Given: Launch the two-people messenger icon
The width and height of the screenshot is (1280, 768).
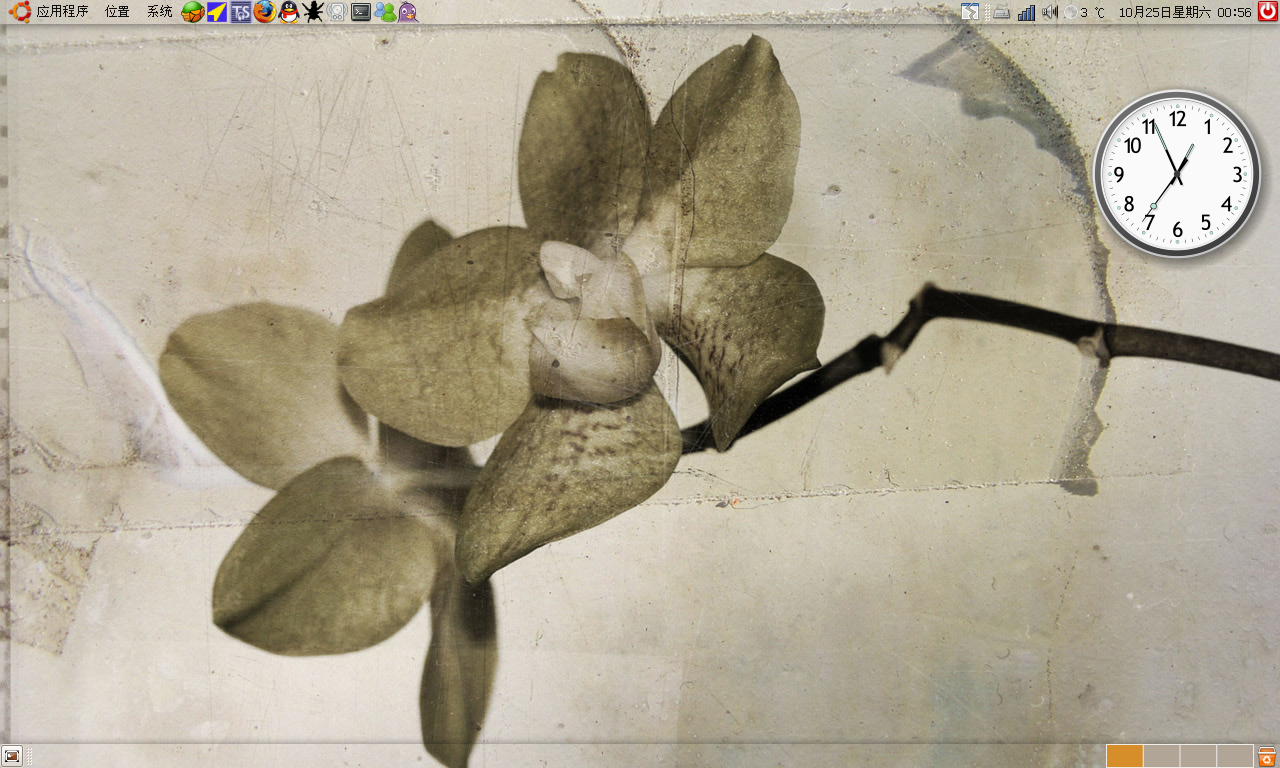Looking at the screenshot, I should (385, 12).
